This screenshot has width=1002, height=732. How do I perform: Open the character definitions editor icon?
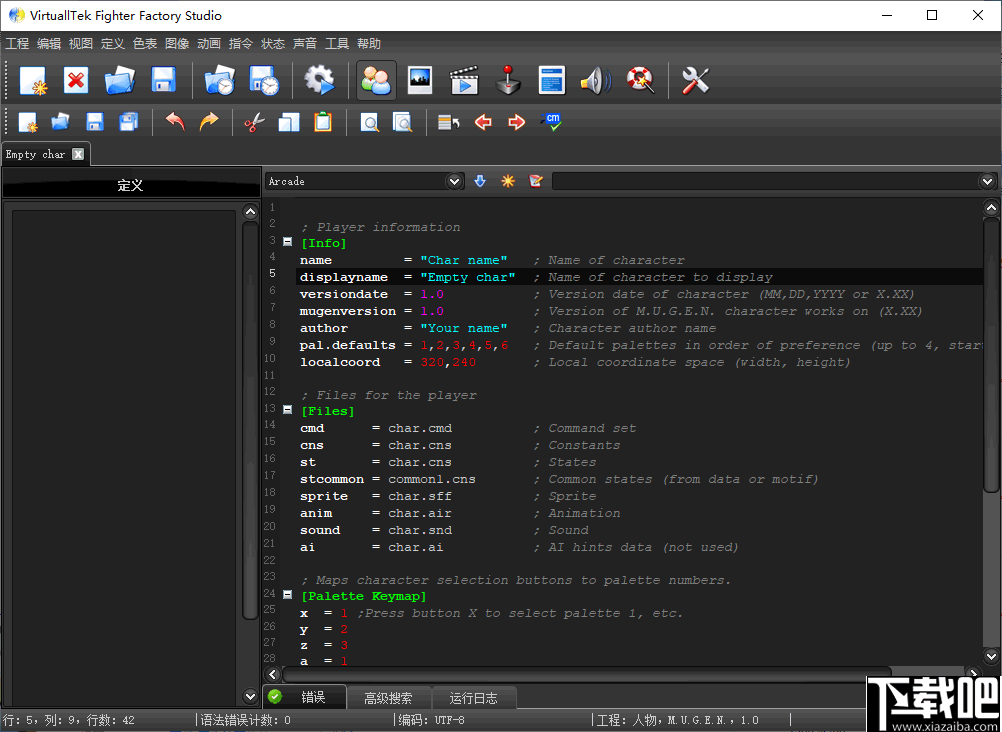[x=376, y=81]
